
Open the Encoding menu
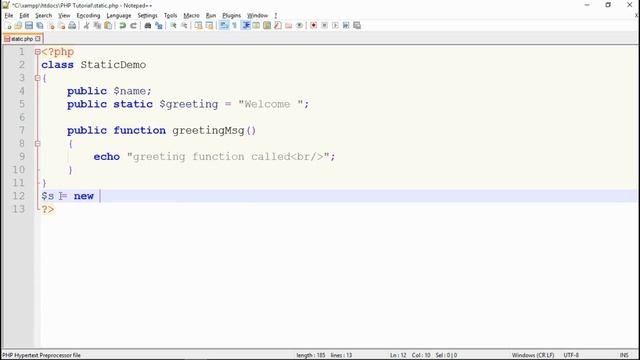coord(88,16)
